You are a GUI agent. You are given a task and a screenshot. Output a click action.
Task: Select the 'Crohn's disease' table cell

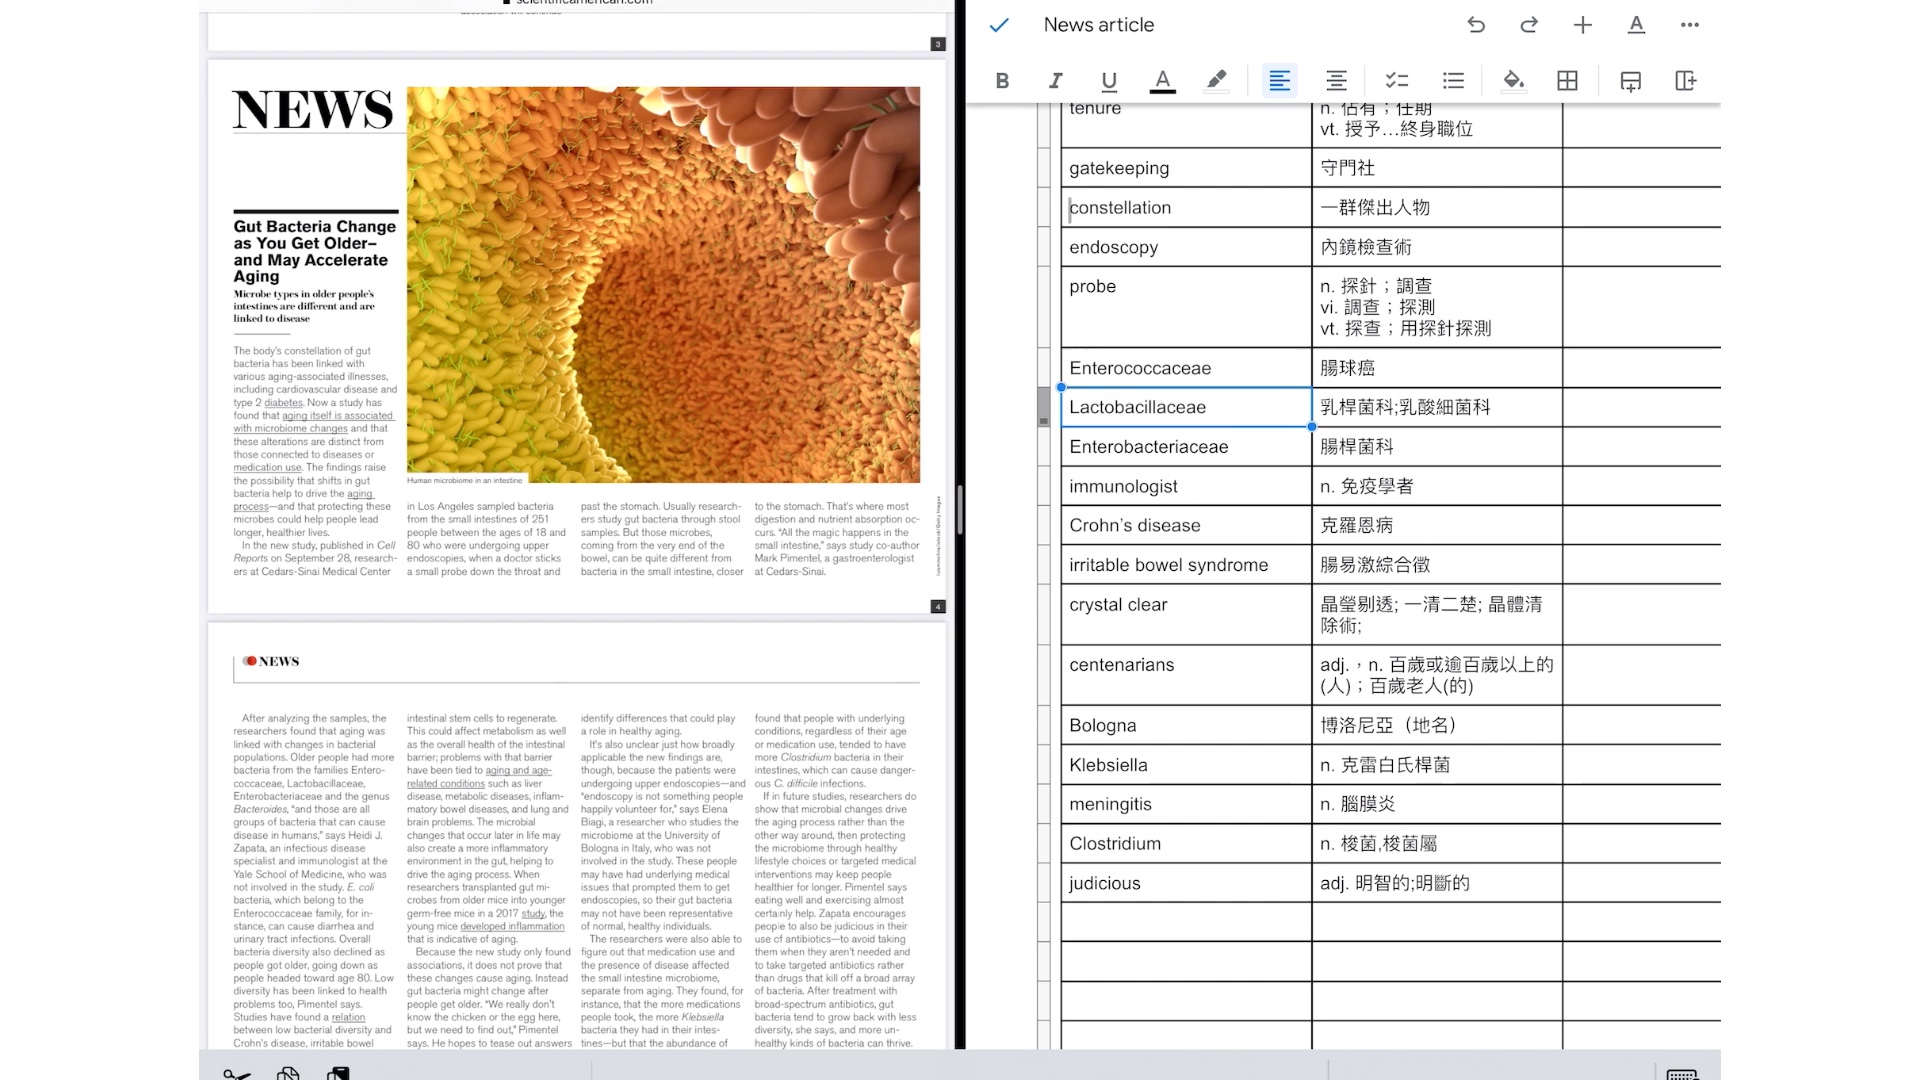tap(1186, 525)
